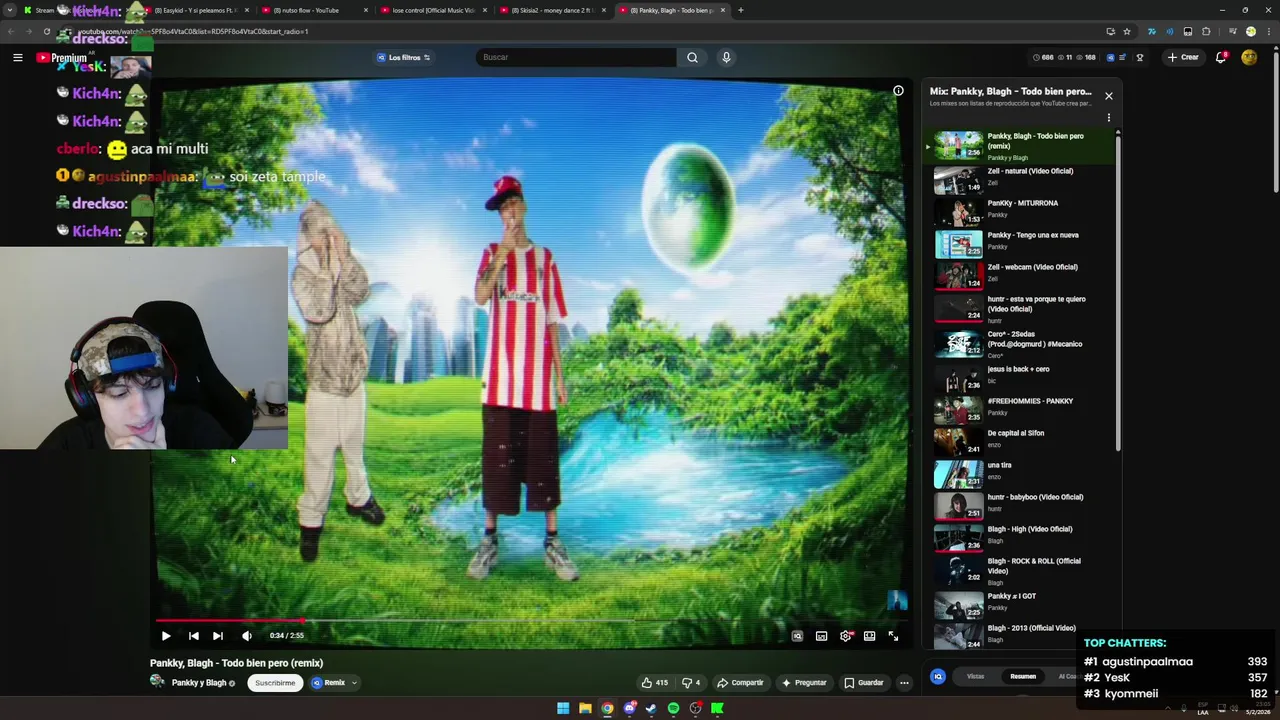
Task: Skip to the next video
Action: click(x=217, y=636)
